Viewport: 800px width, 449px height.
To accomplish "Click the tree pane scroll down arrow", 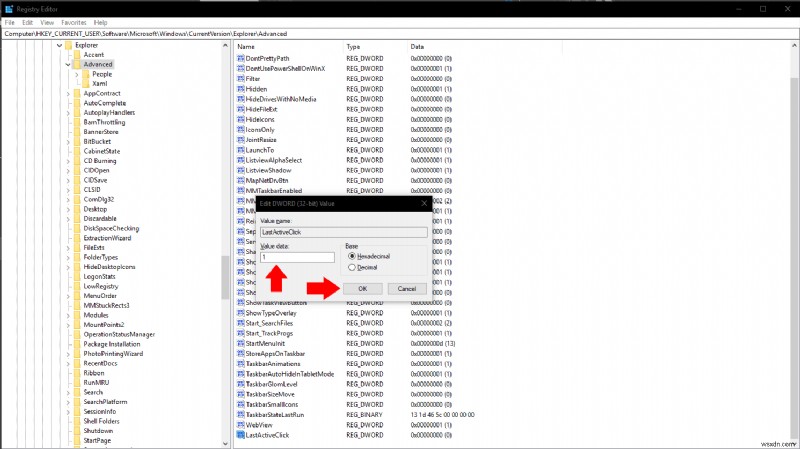I will click(x=226, y=443).
